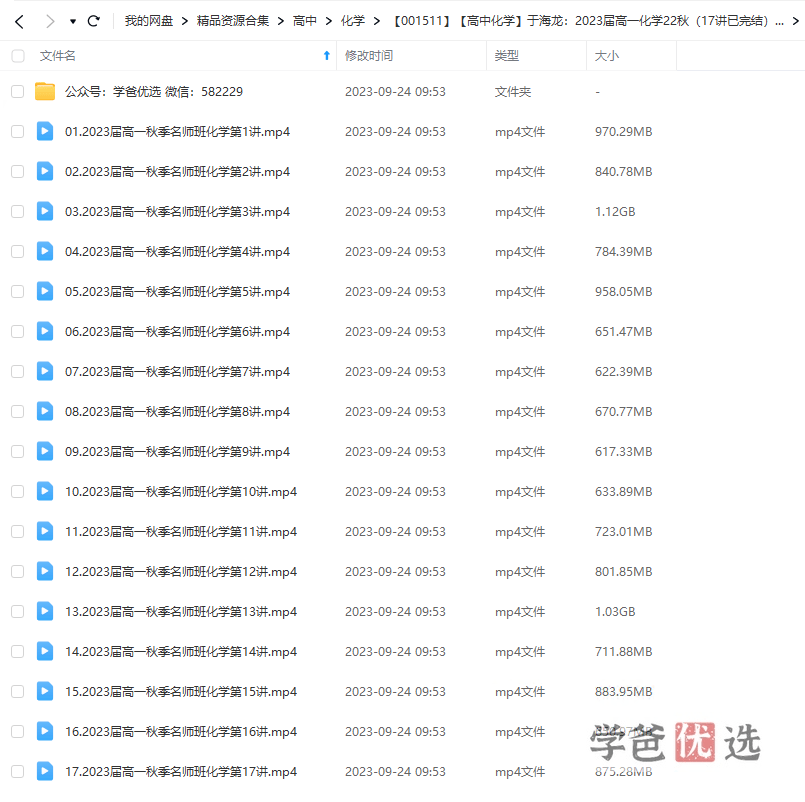Select file name 08.2023届高一秋季名师班化学第8讲.mp4

177,412
